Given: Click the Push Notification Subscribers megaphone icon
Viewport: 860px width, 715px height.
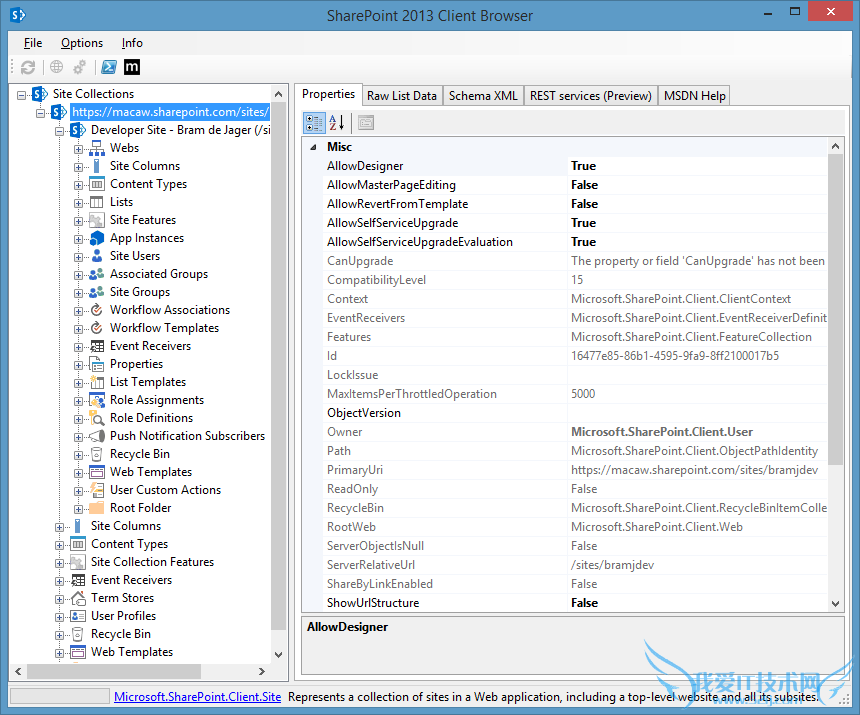Looking at the screenshot, I should click(x=97, y=436).
